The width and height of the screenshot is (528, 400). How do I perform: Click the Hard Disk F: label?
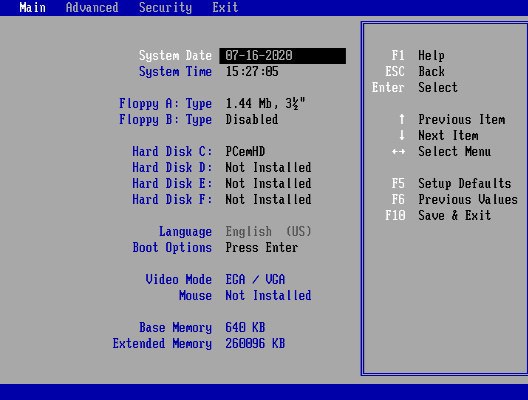[172, 199]
